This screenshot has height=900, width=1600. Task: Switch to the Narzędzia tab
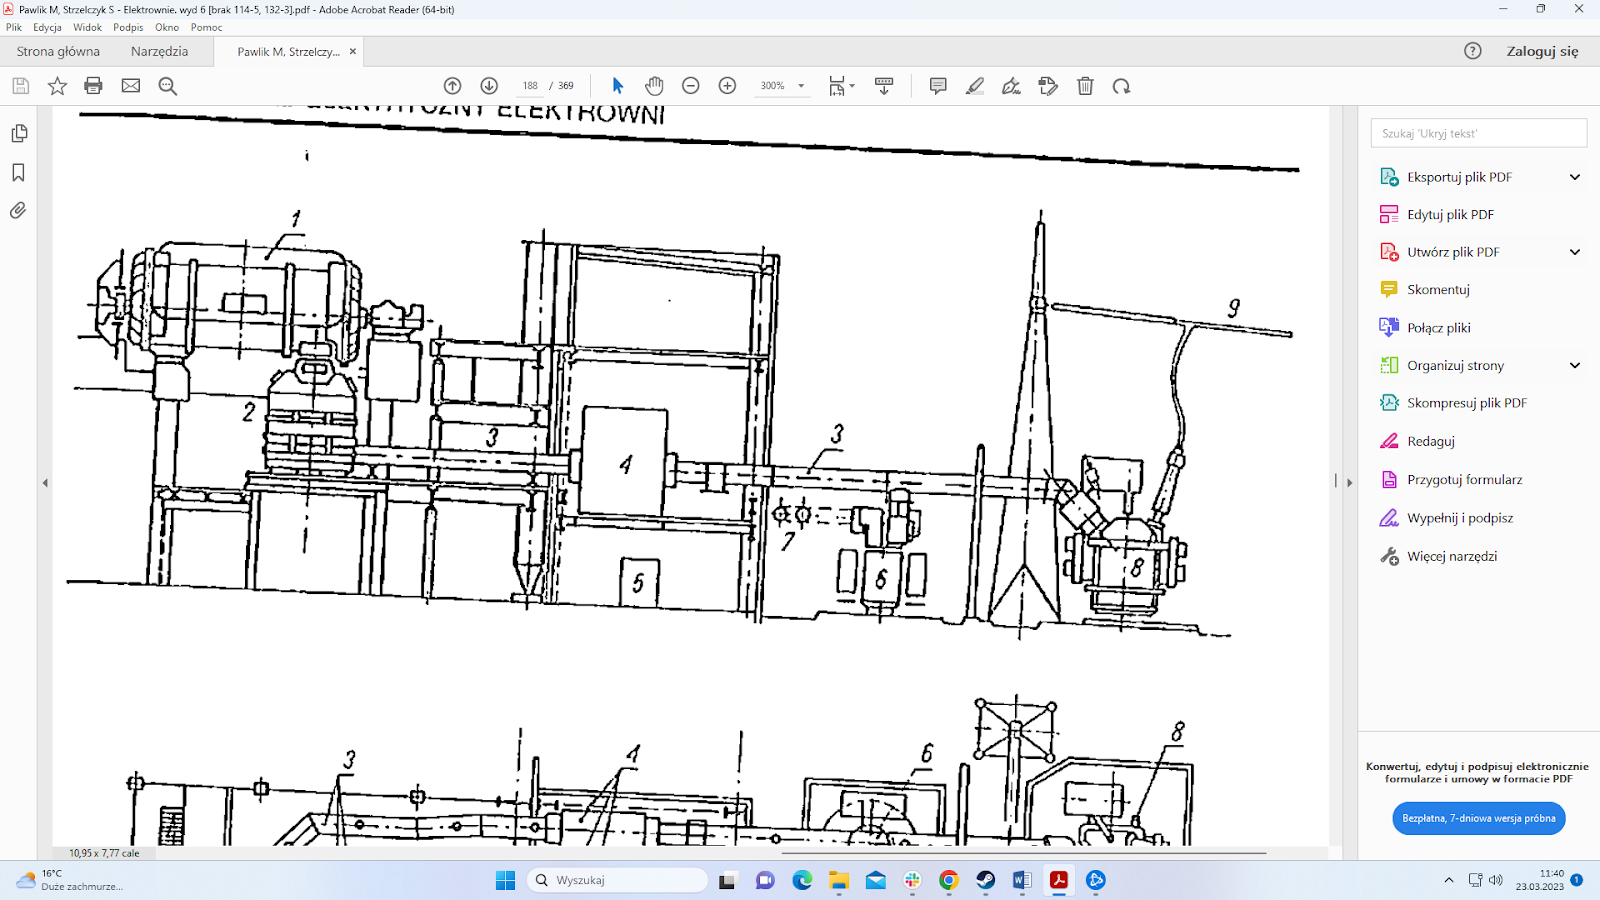coord(159,51)
